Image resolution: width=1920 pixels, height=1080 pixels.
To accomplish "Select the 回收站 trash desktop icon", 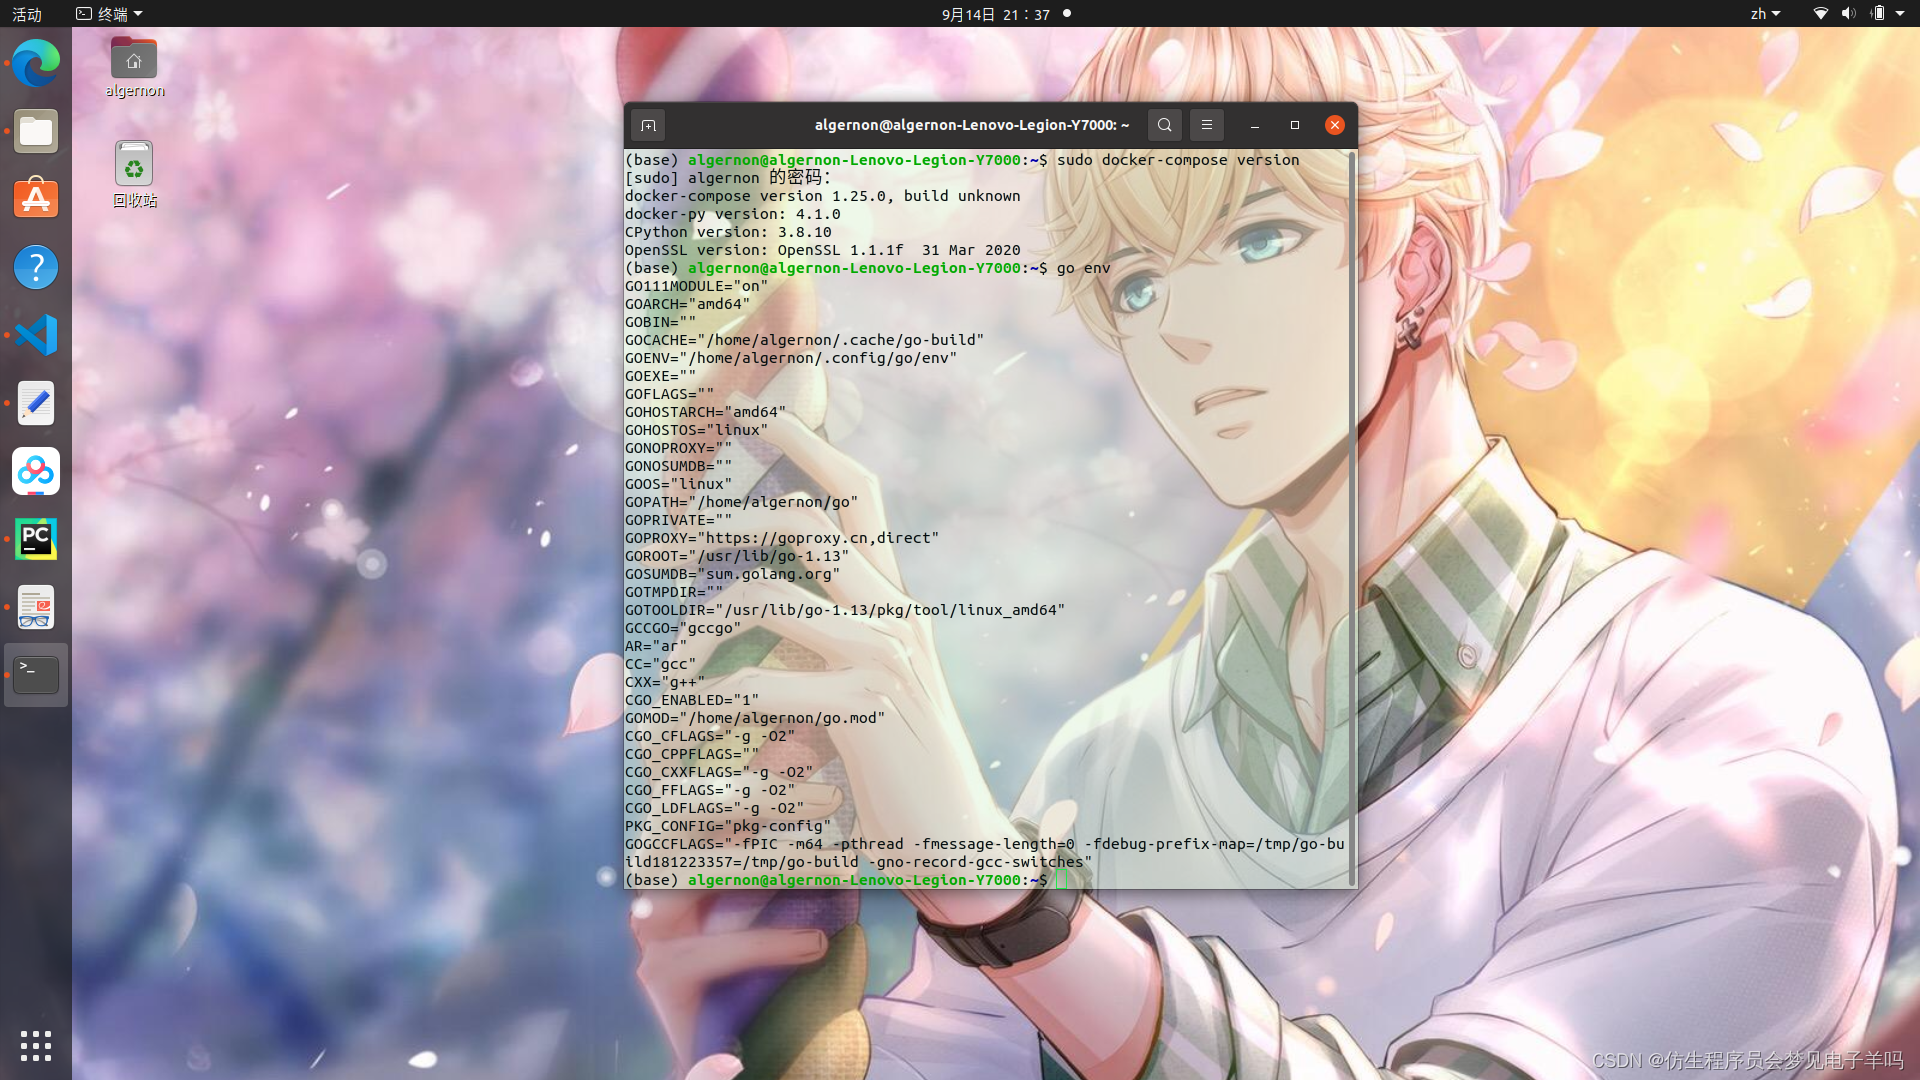I will click(x=134, y=174).
